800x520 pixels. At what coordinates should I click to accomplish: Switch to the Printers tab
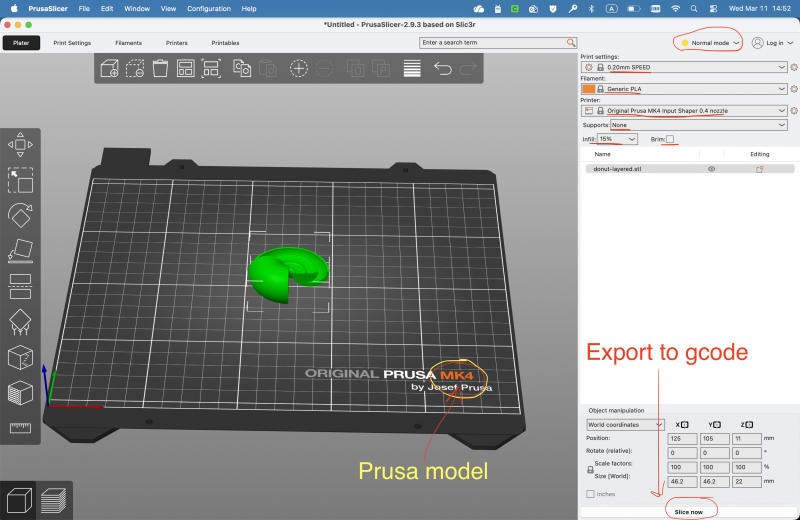[x=177, y=43]
